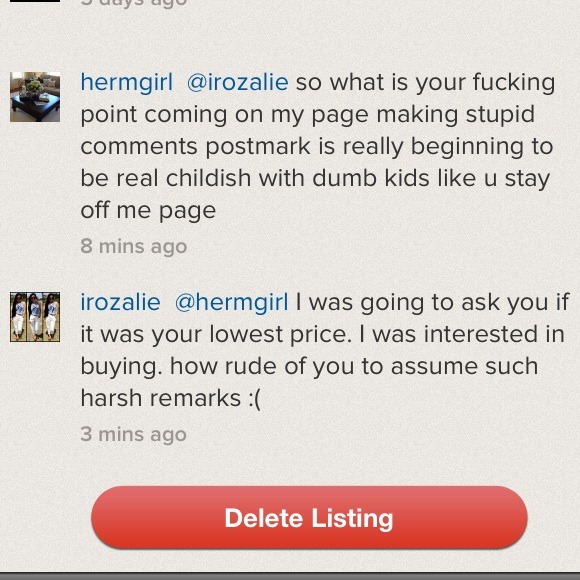Click the red Delete Listing button
The height and width of the screenshot is (580, 580).
click(309, 517)
